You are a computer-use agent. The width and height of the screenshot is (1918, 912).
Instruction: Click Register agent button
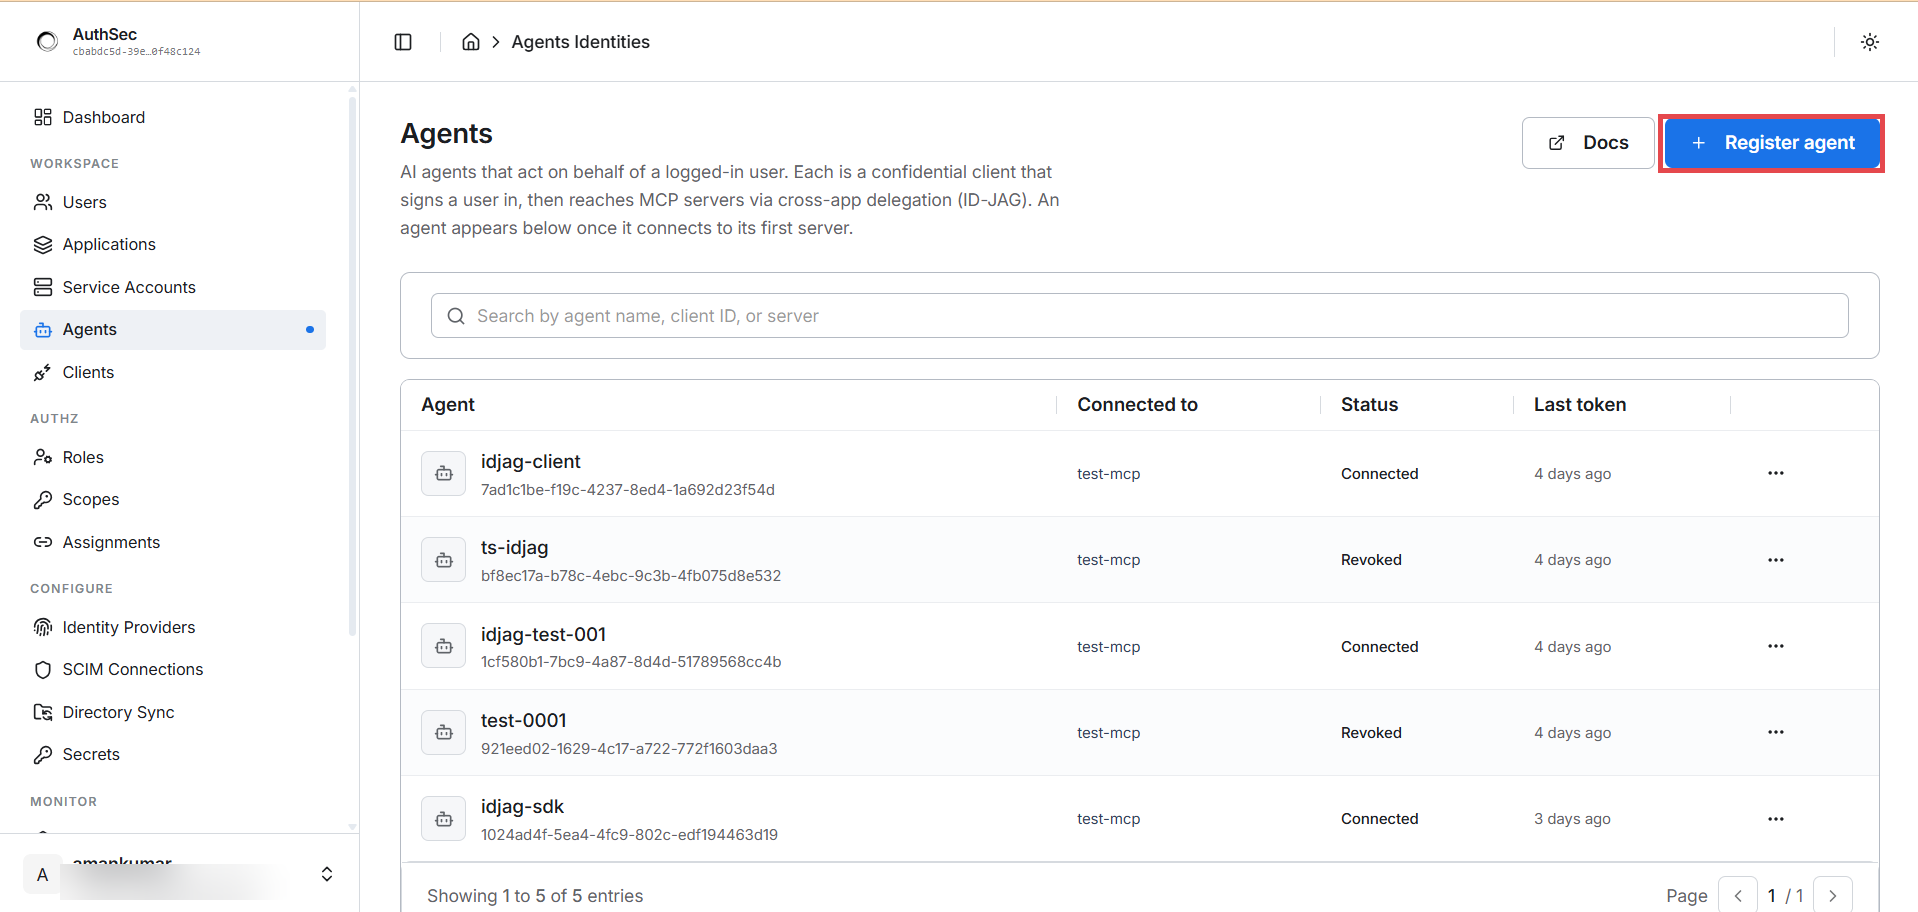click(x=1772, y=143)
